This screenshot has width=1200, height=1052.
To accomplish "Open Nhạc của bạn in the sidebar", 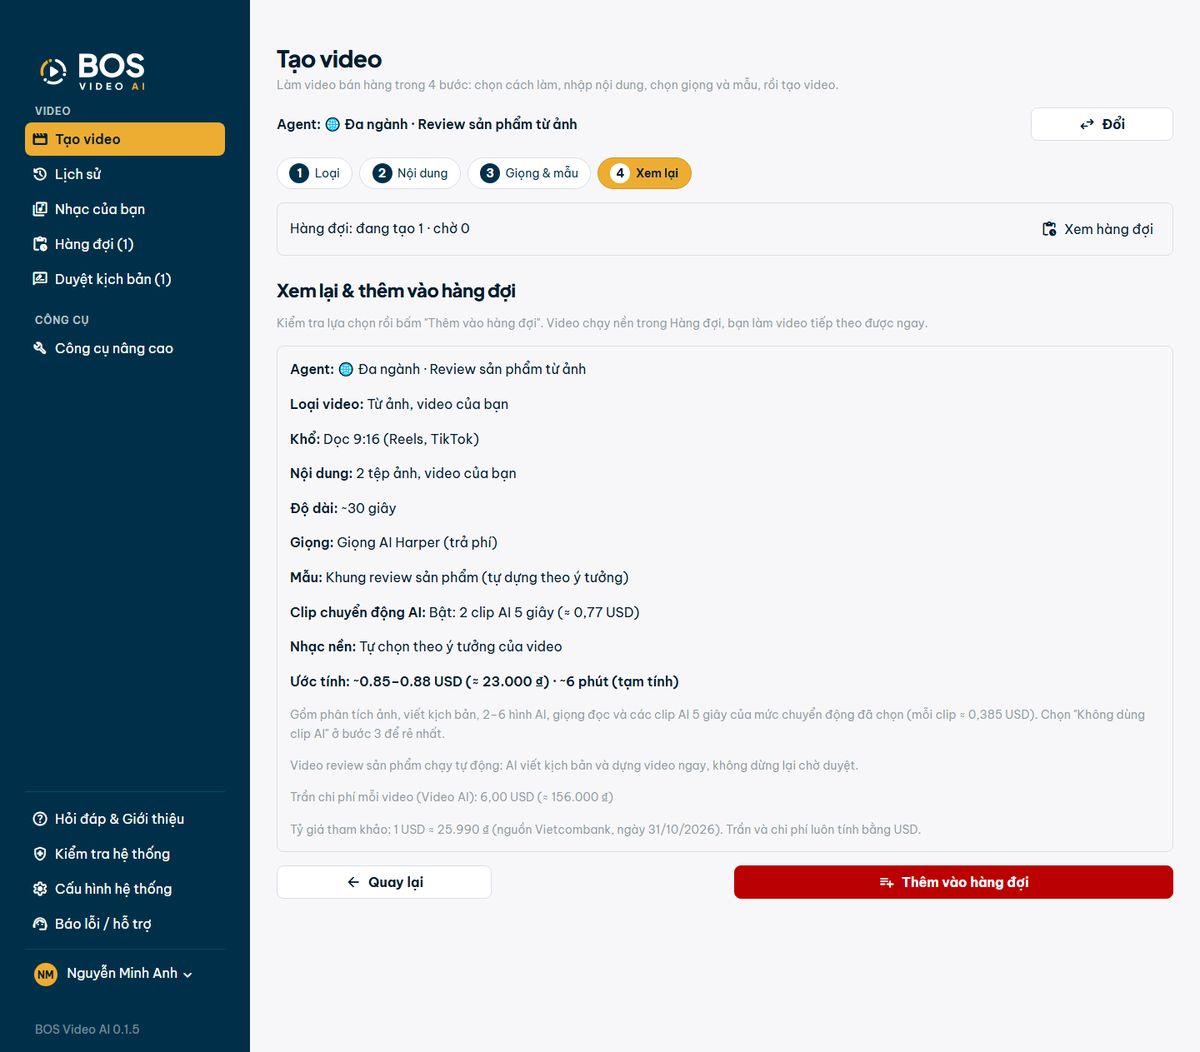I will point(125,209).
